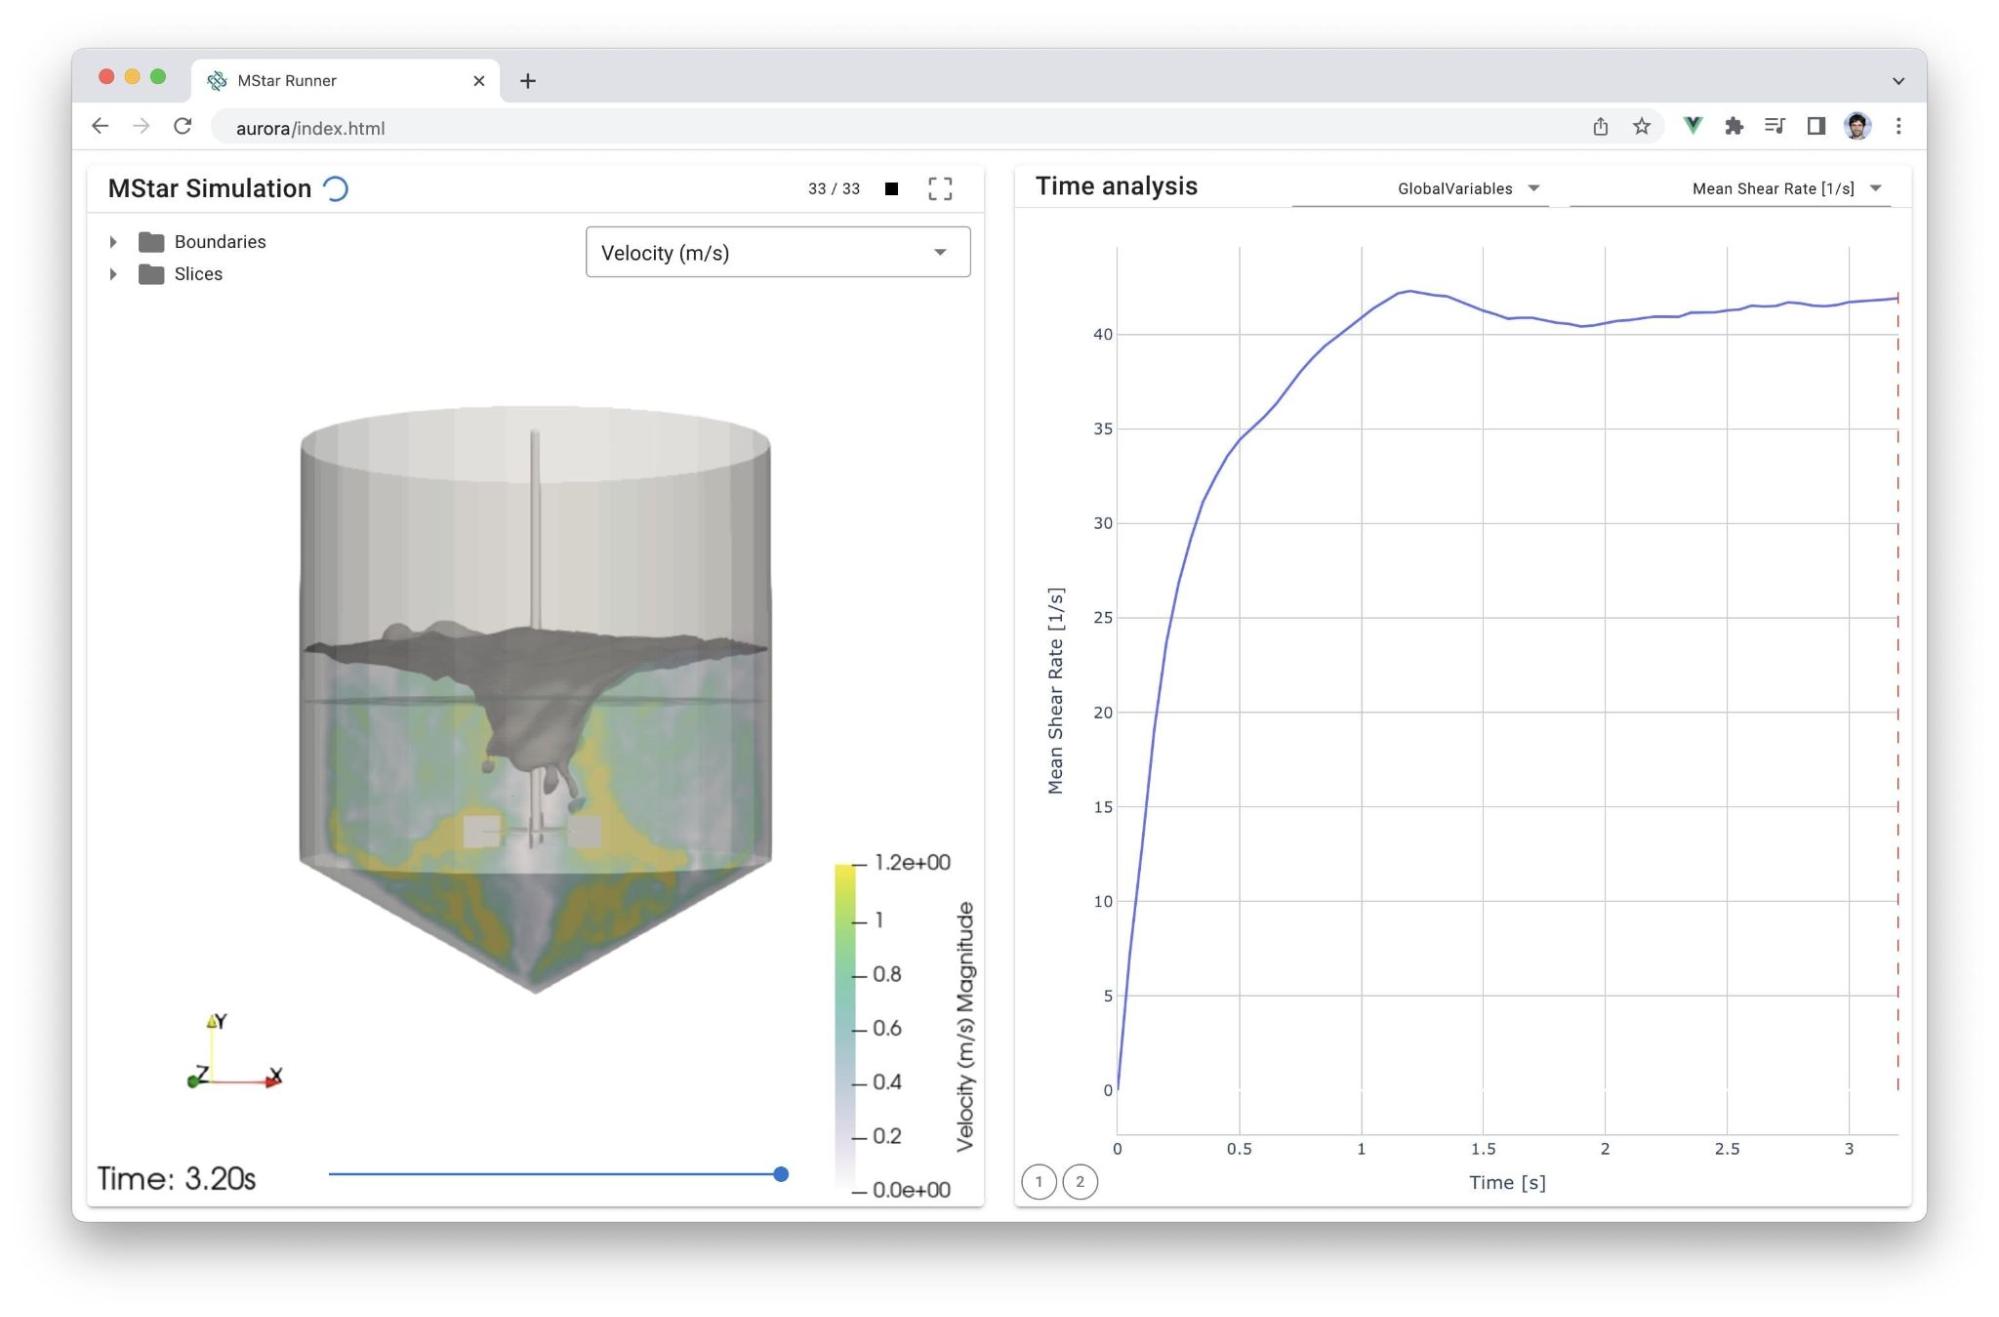
Task: Open a new browser tab
Action: (x=528, y=80)
